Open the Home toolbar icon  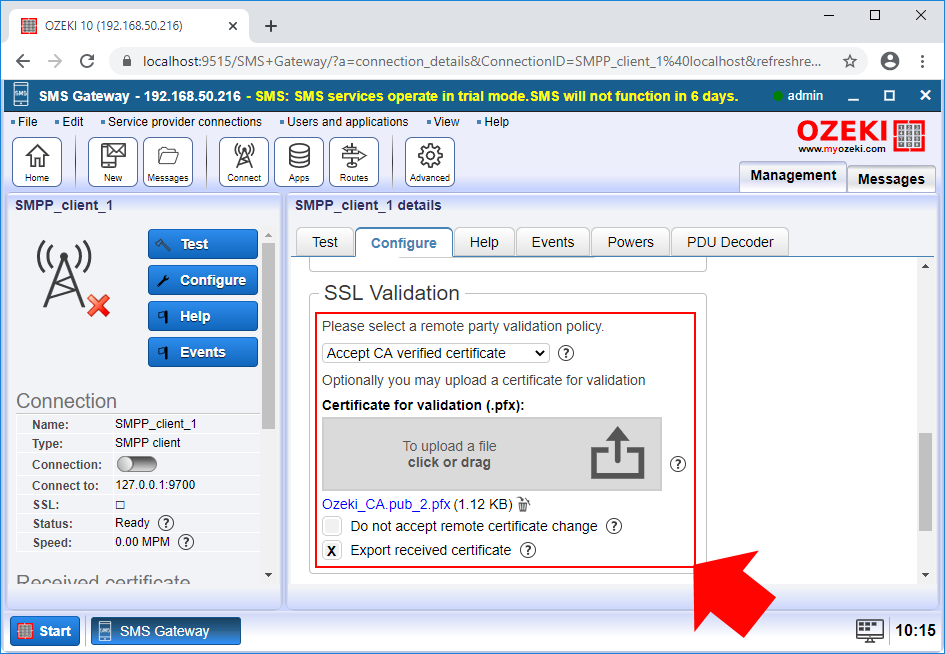click(x=37, y=162)
